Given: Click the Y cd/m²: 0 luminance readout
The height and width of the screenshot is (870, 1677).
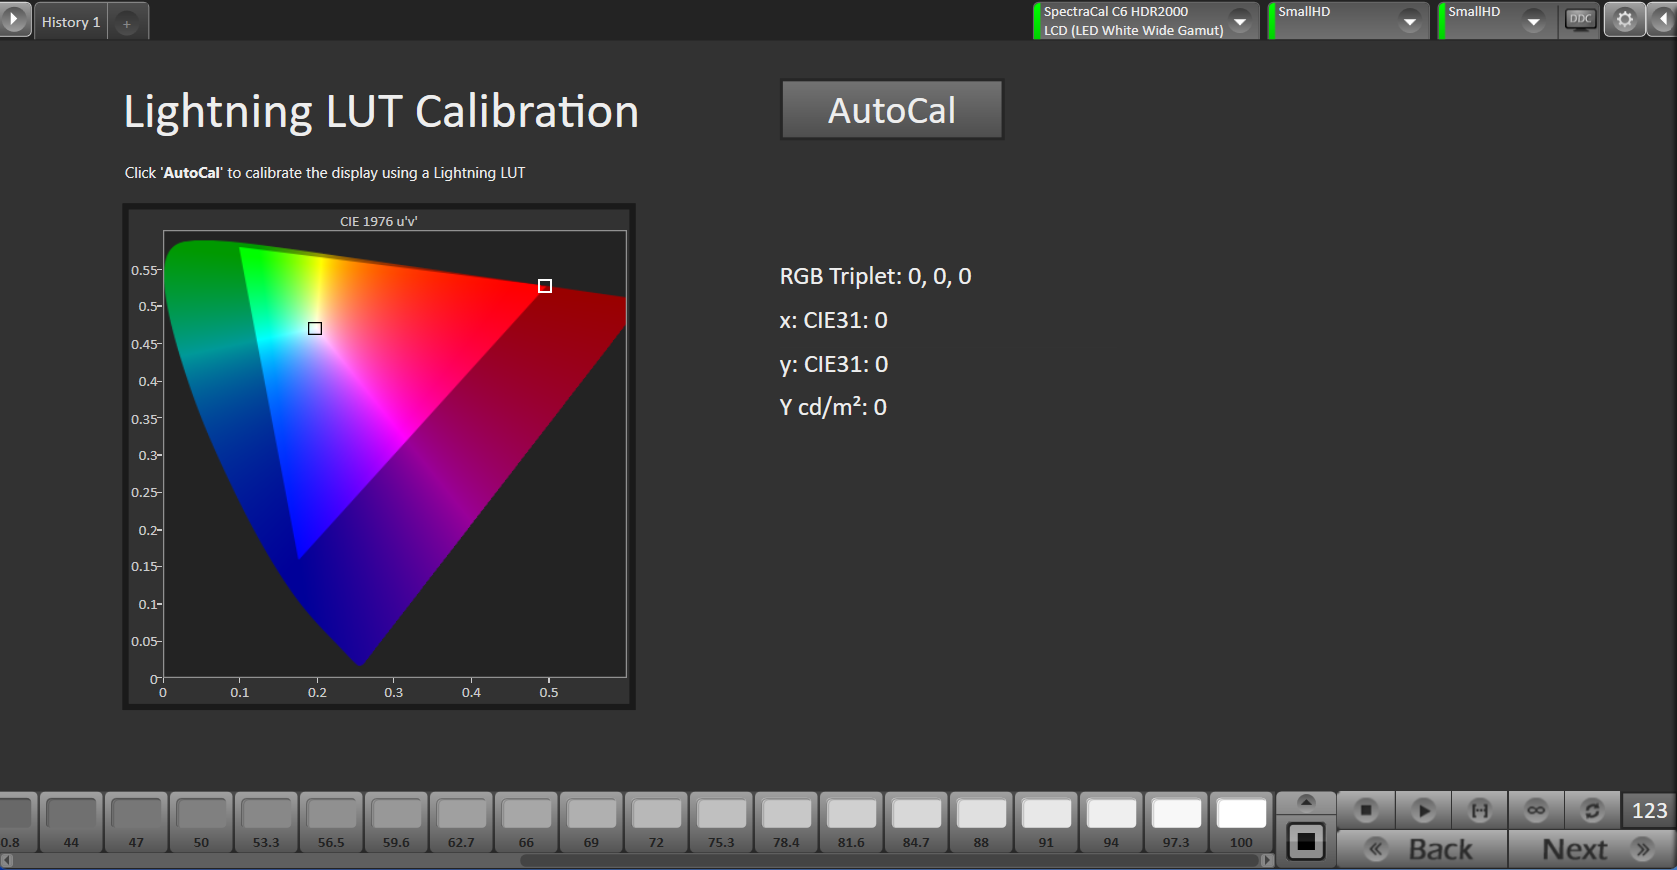Looking at the screenshot, I should [x=832, y=407].
